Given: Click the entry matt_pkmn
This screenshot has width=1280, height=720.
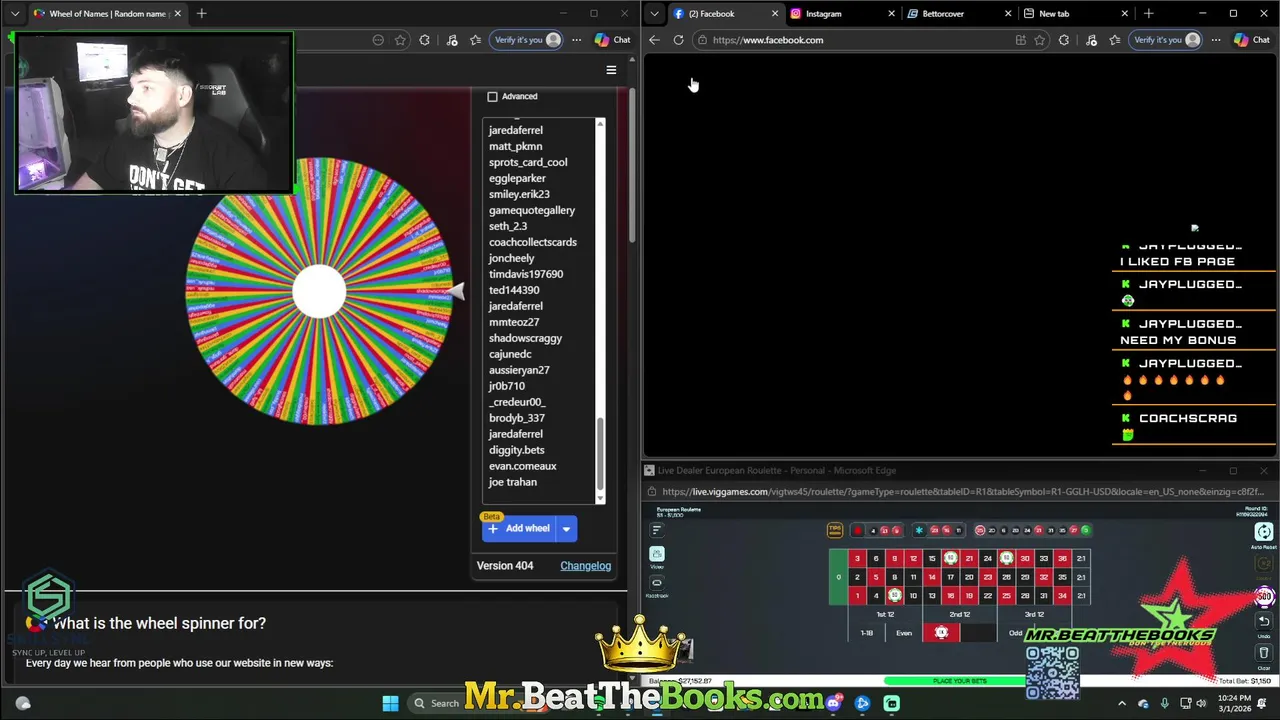Looking at the screenshot, I should click(515, 146).
